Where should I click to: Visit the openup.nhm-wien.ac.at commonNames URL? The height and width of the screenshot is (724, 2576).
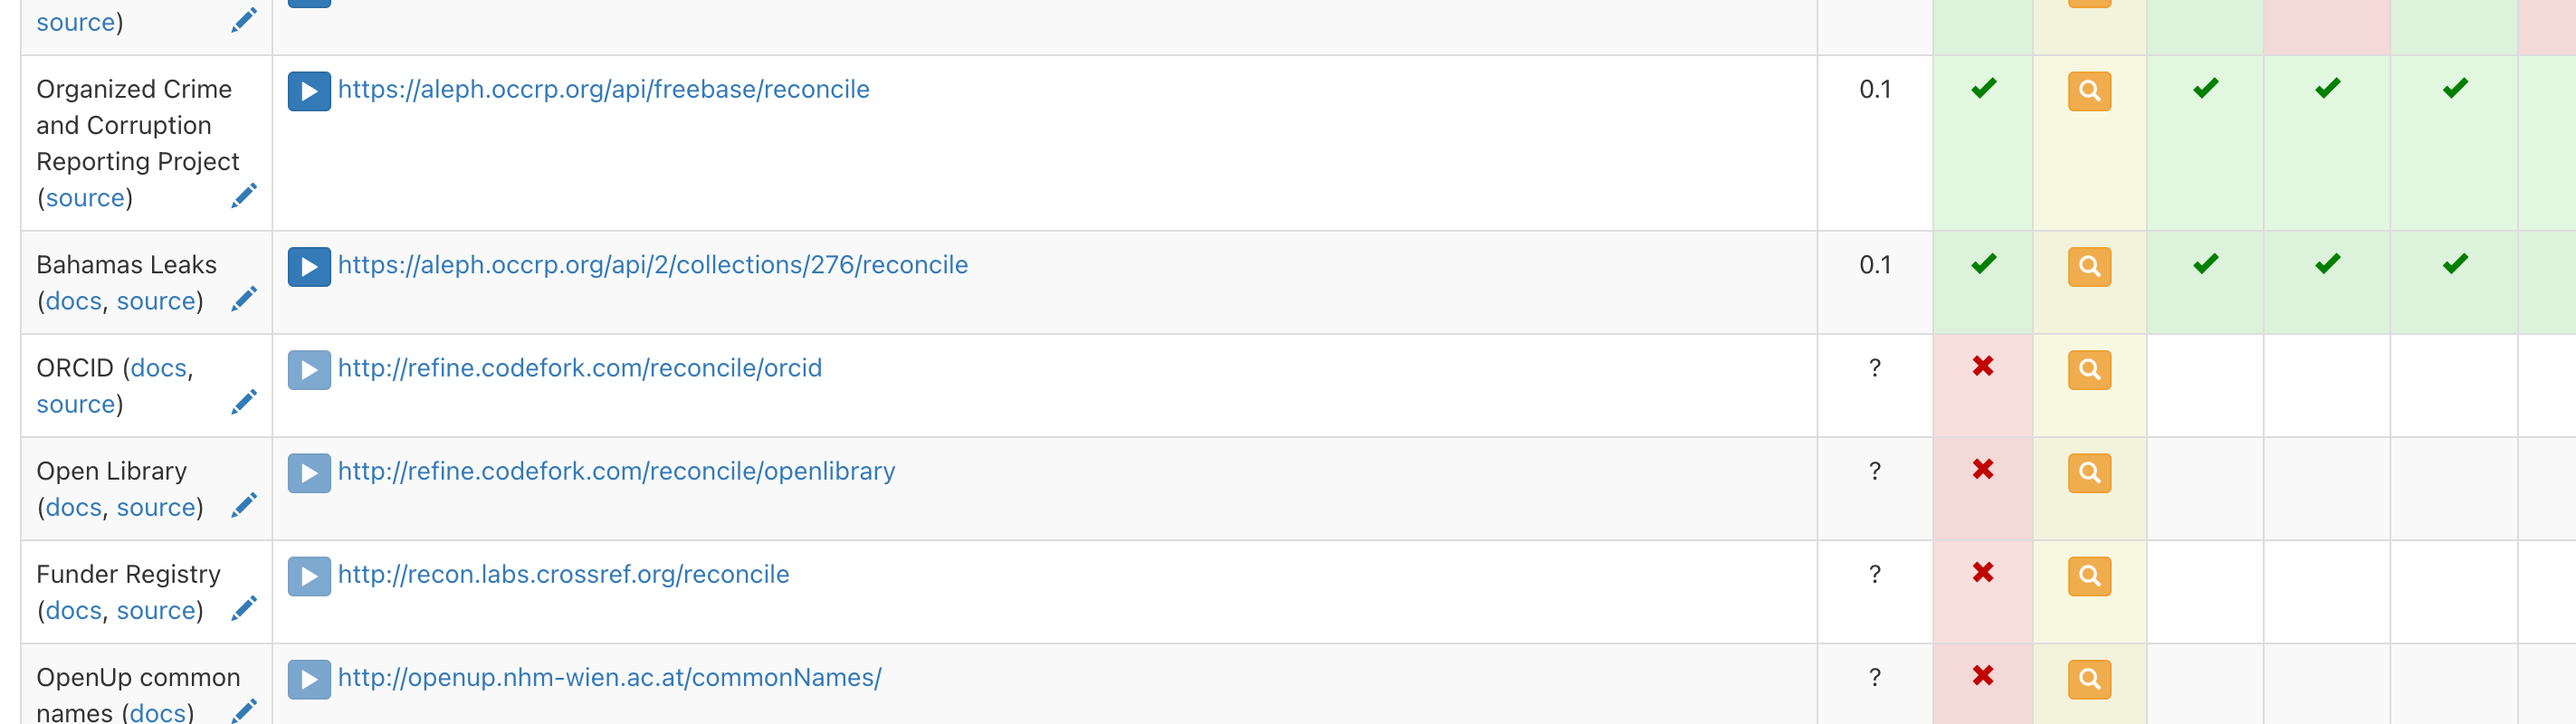click(x=609, y=678)
